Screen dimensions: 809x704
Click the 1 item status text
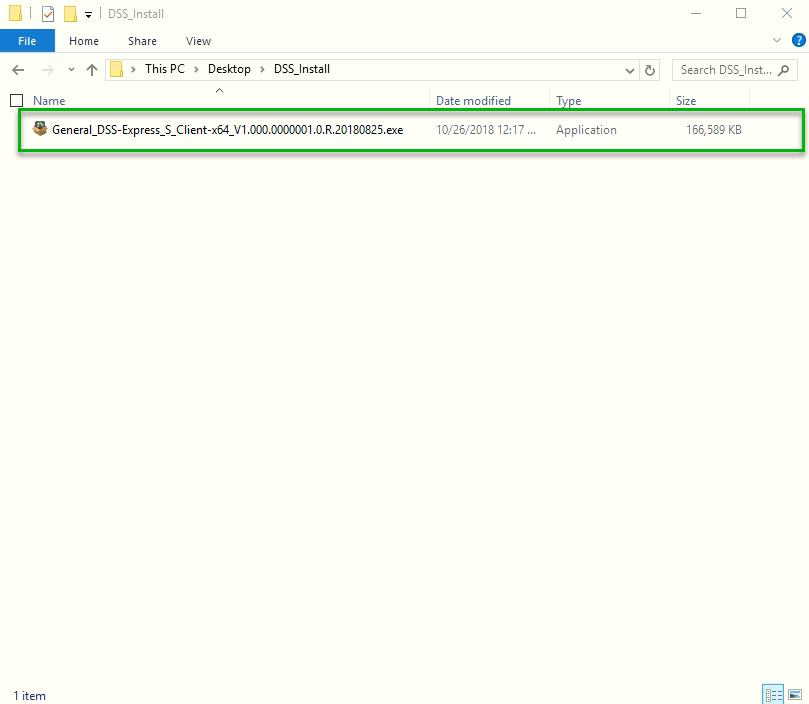(x=29, y=696)
